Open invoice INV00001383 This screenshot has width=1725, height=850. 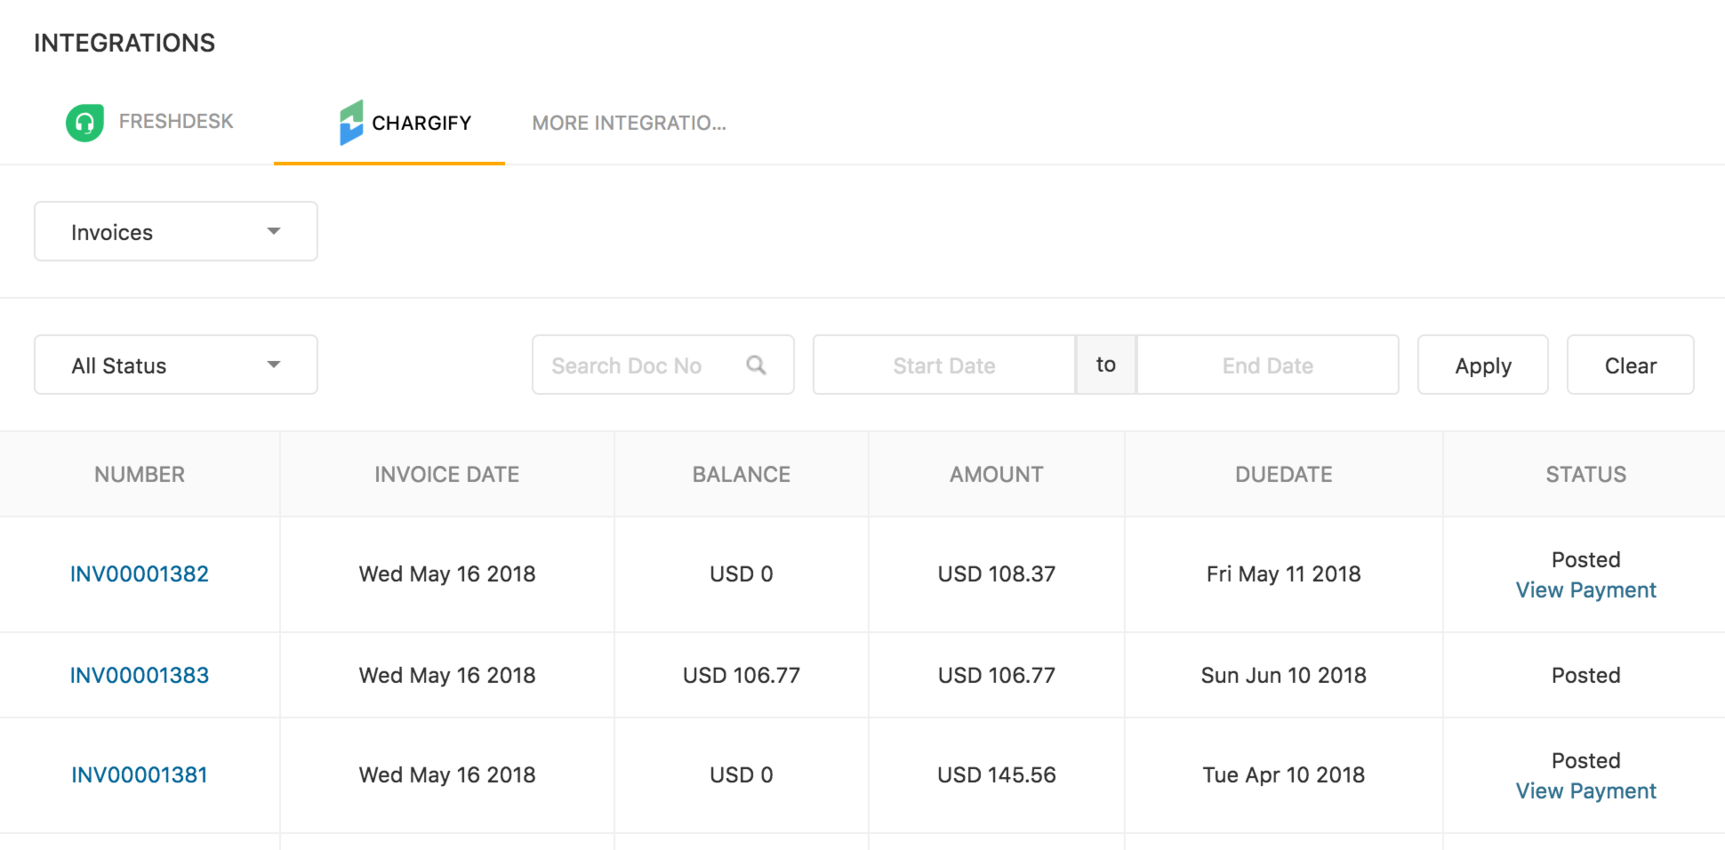point(139,675)
